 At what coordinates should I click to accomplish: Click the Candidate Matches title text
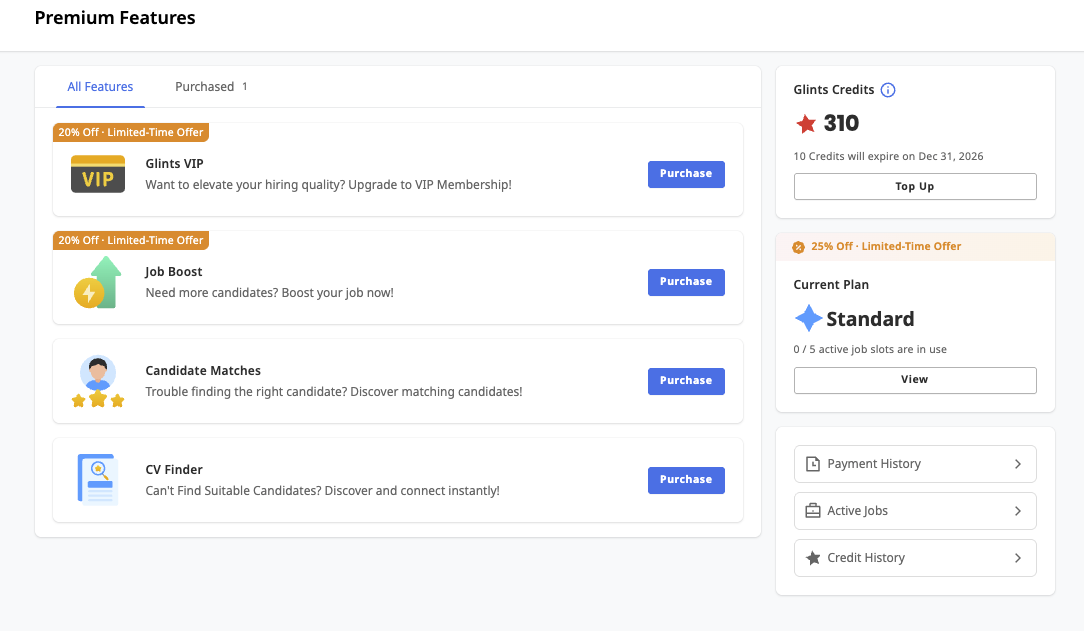[203, 370]
